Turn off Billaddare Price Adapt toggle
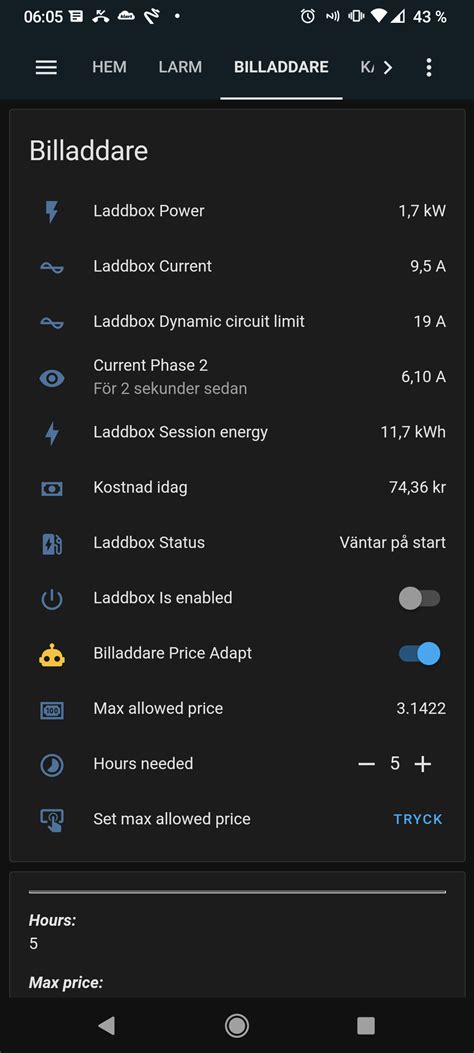 (420, 653)
